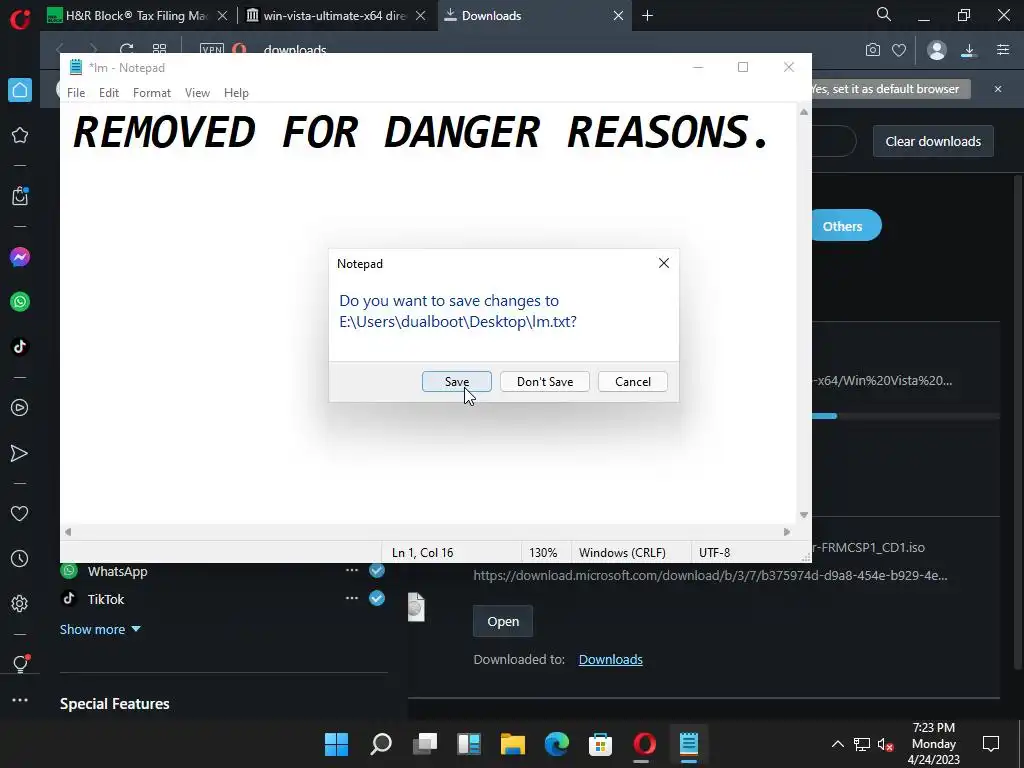Click the heart icon in Opera address bar
This screenshot has height=768, width=1024.
[x=899, y=50]
